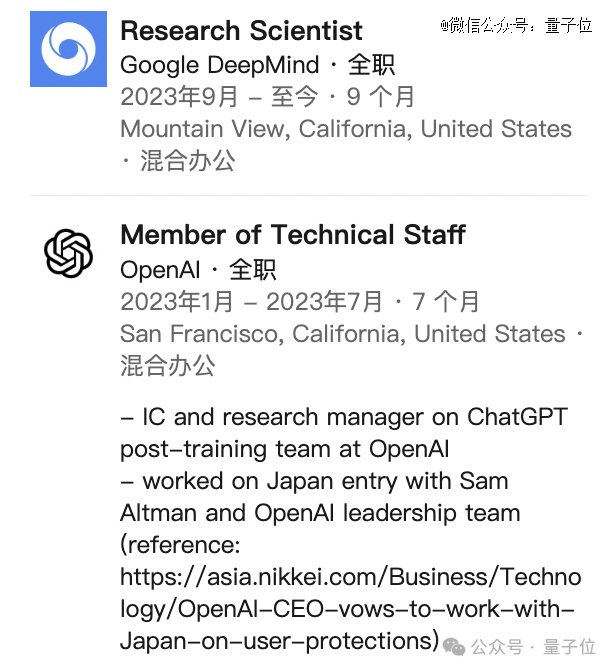Click the OpenAI company logo
Viewport: 616px width, 672px height.
[x=68, y=253]
